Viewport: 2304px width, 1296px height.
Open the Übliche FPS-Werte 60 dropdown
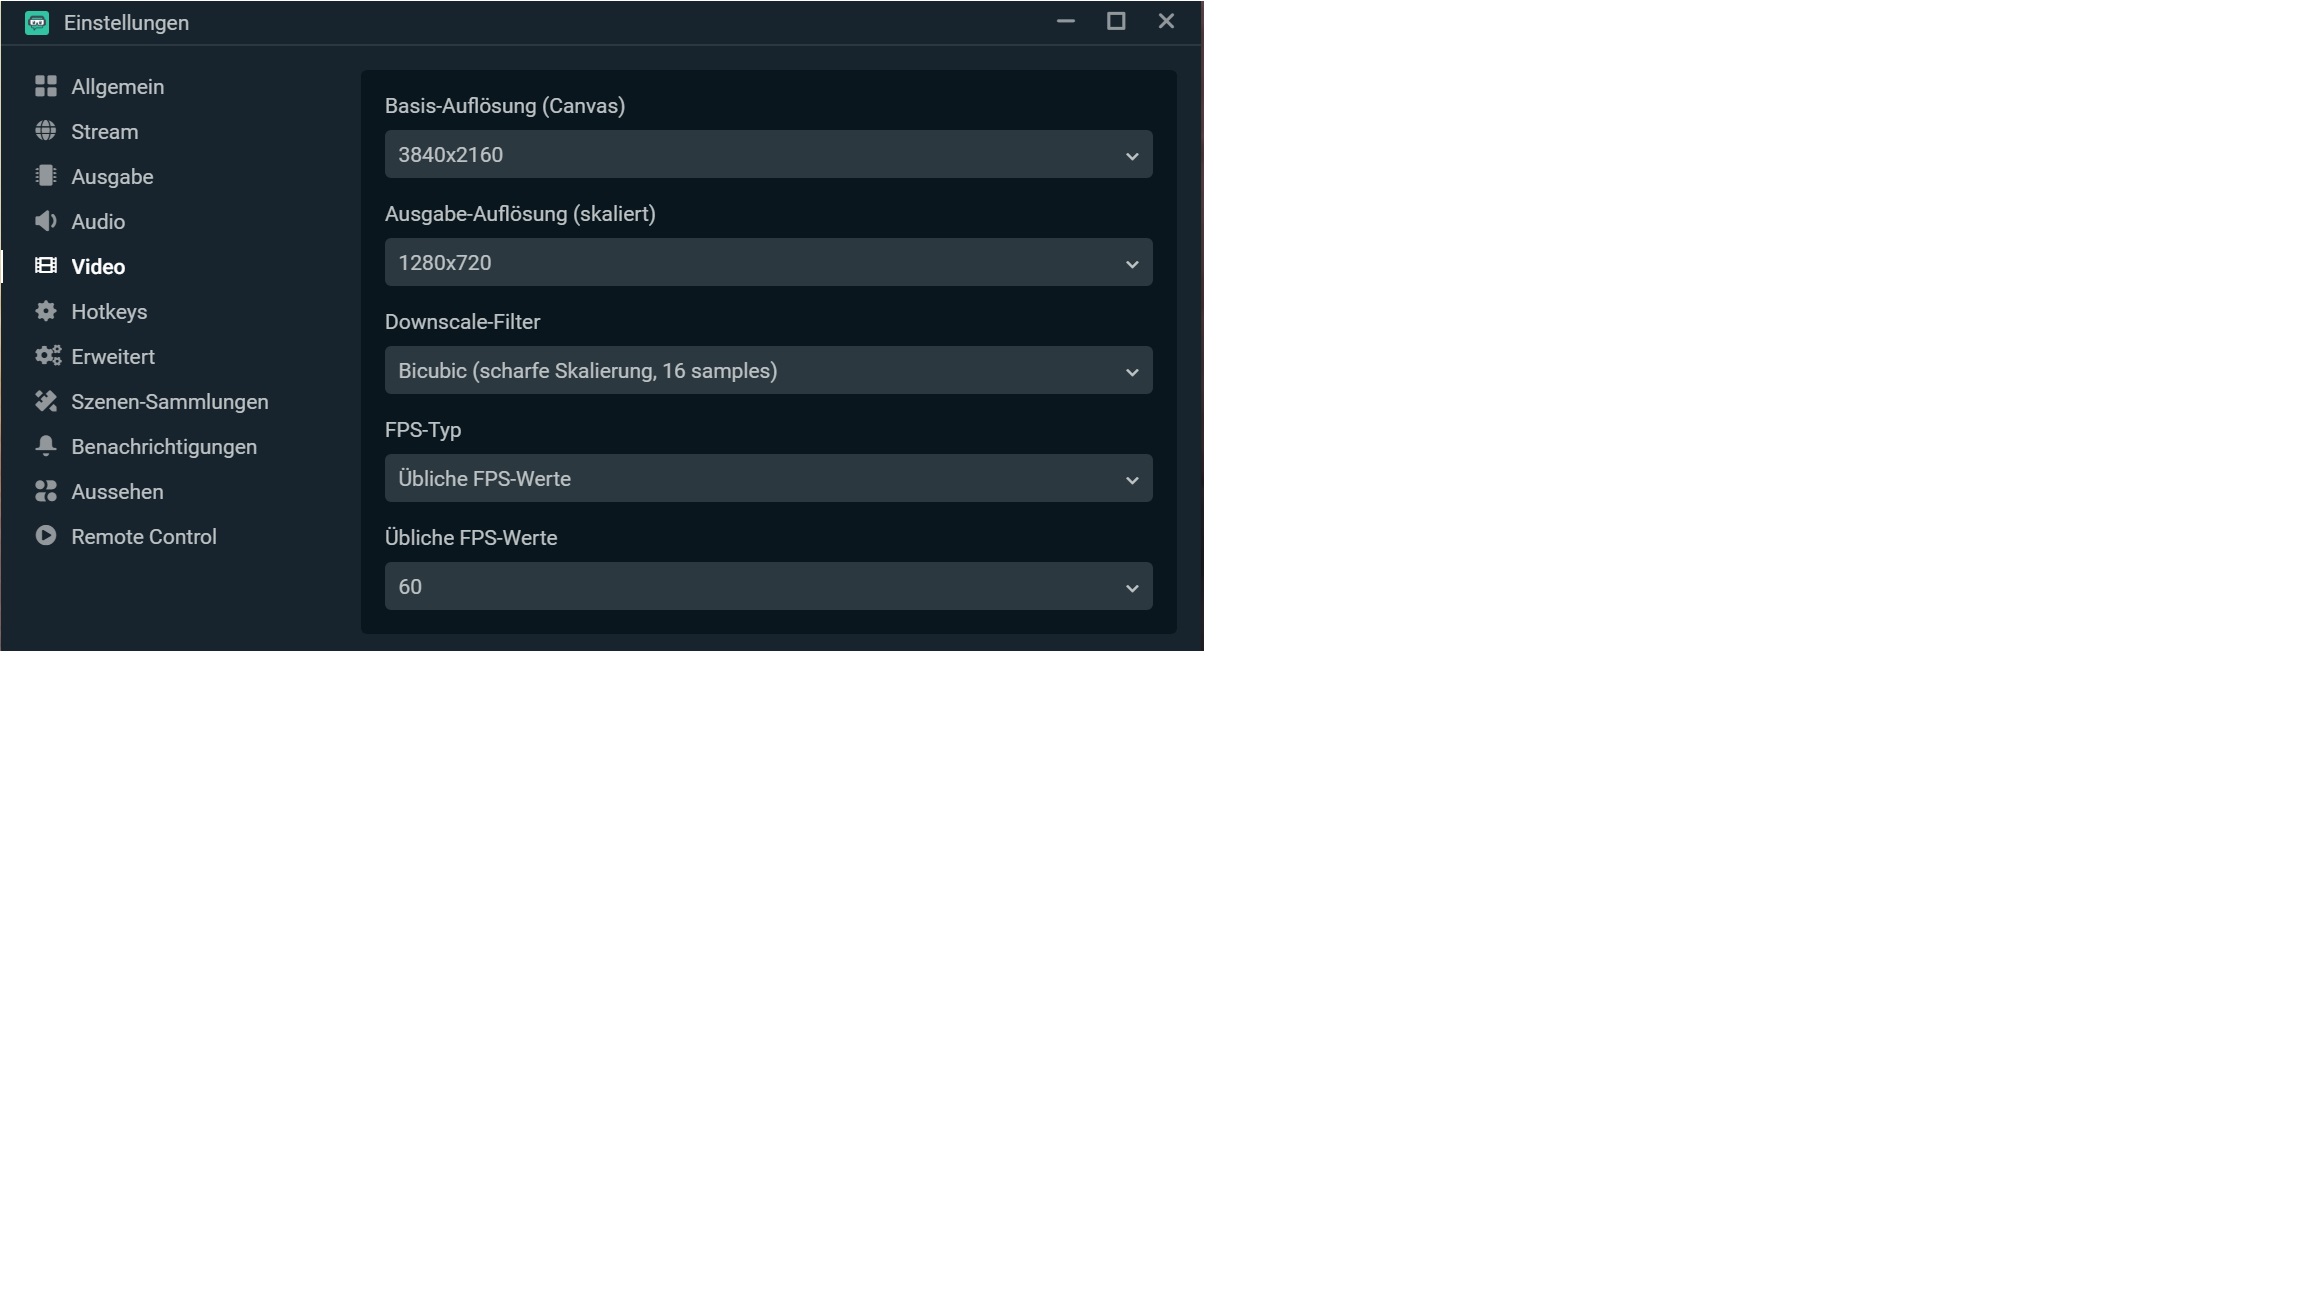768,587
